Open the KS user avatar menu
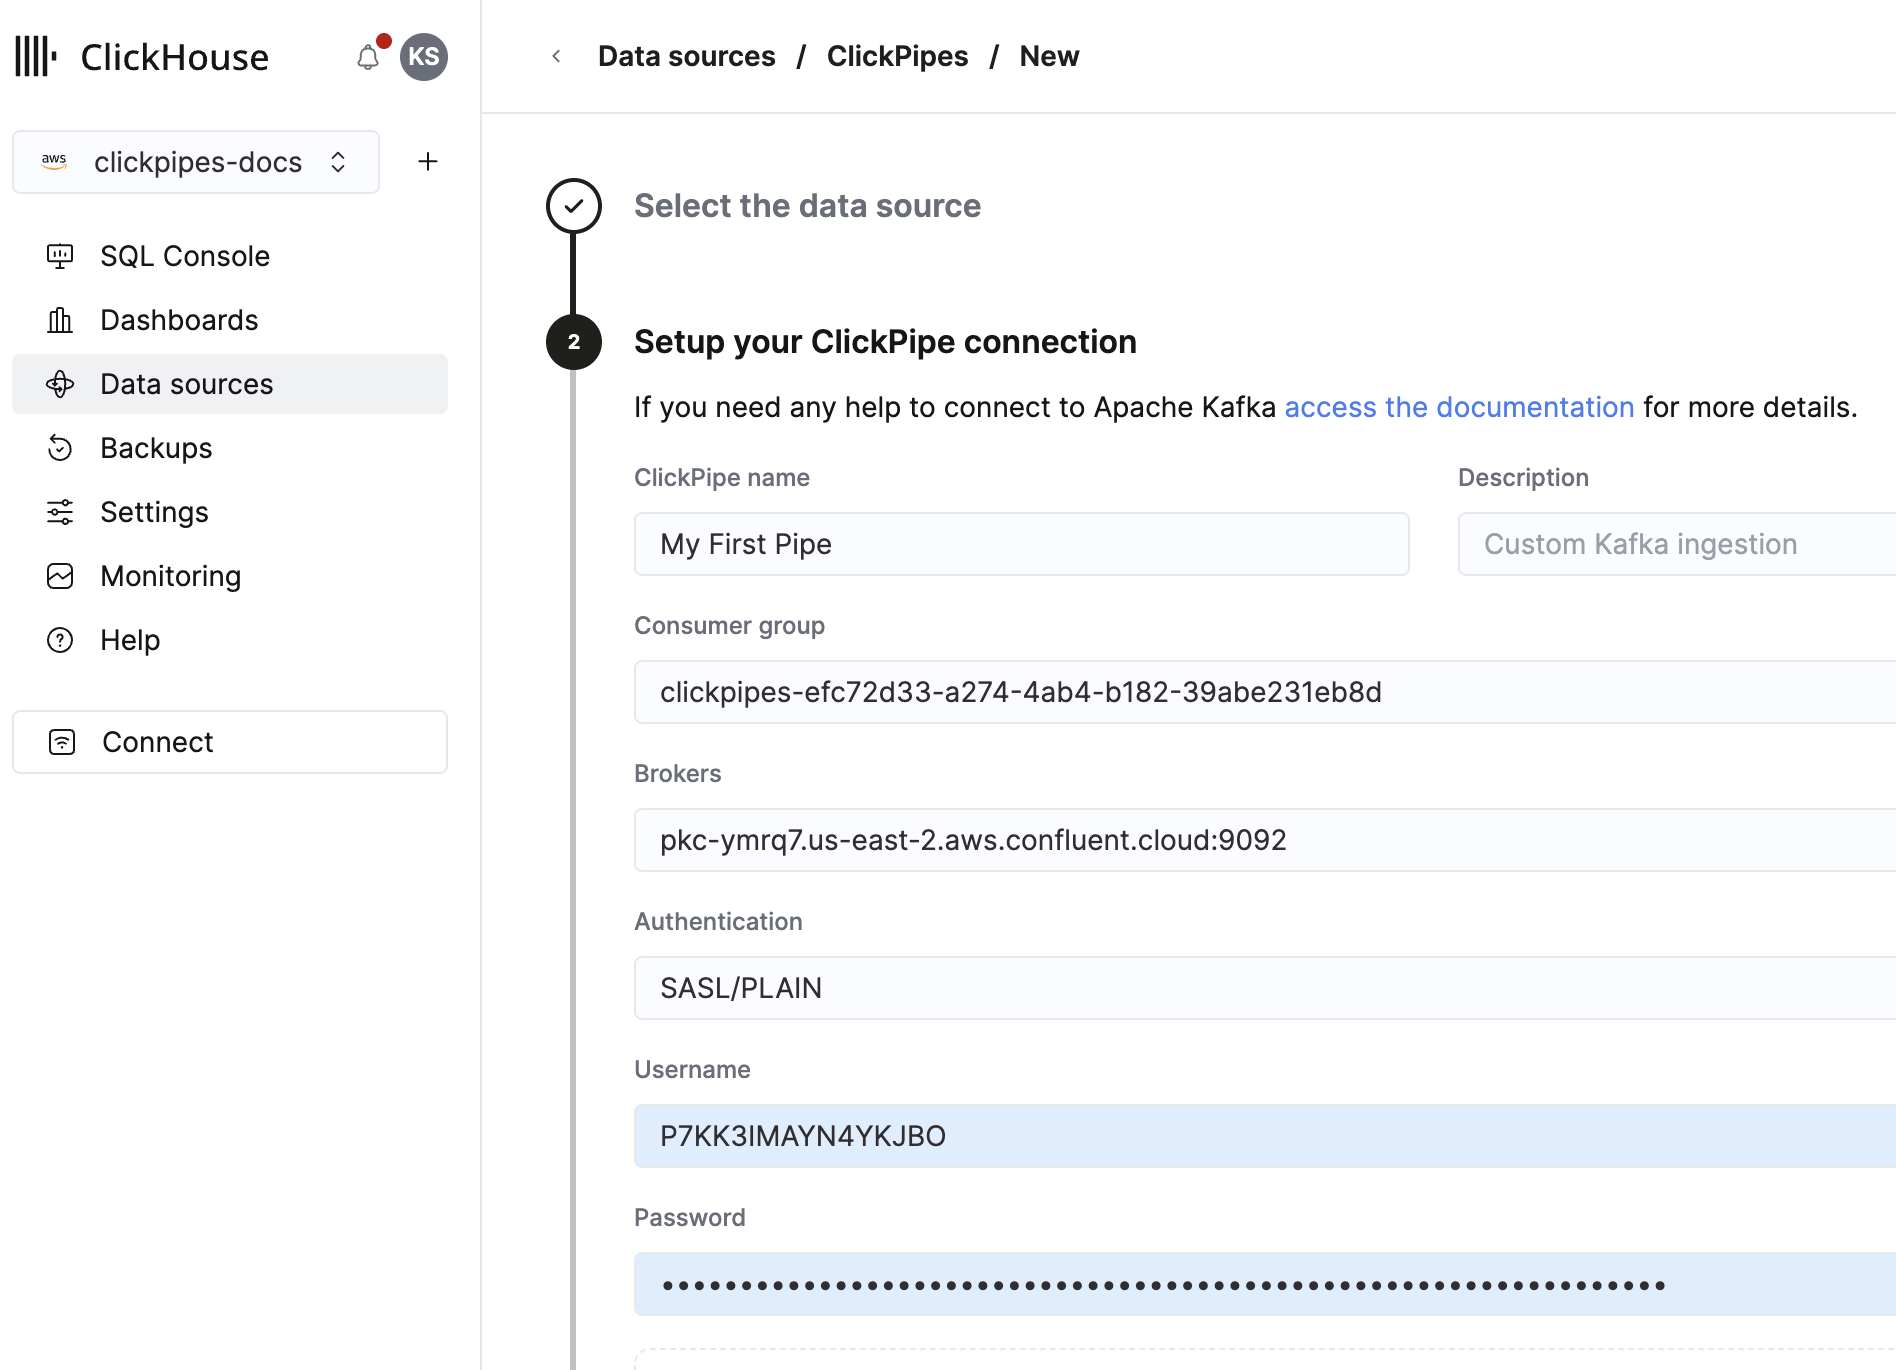Viewport: 1896px width, 1370px height. [x=423, y=57]
